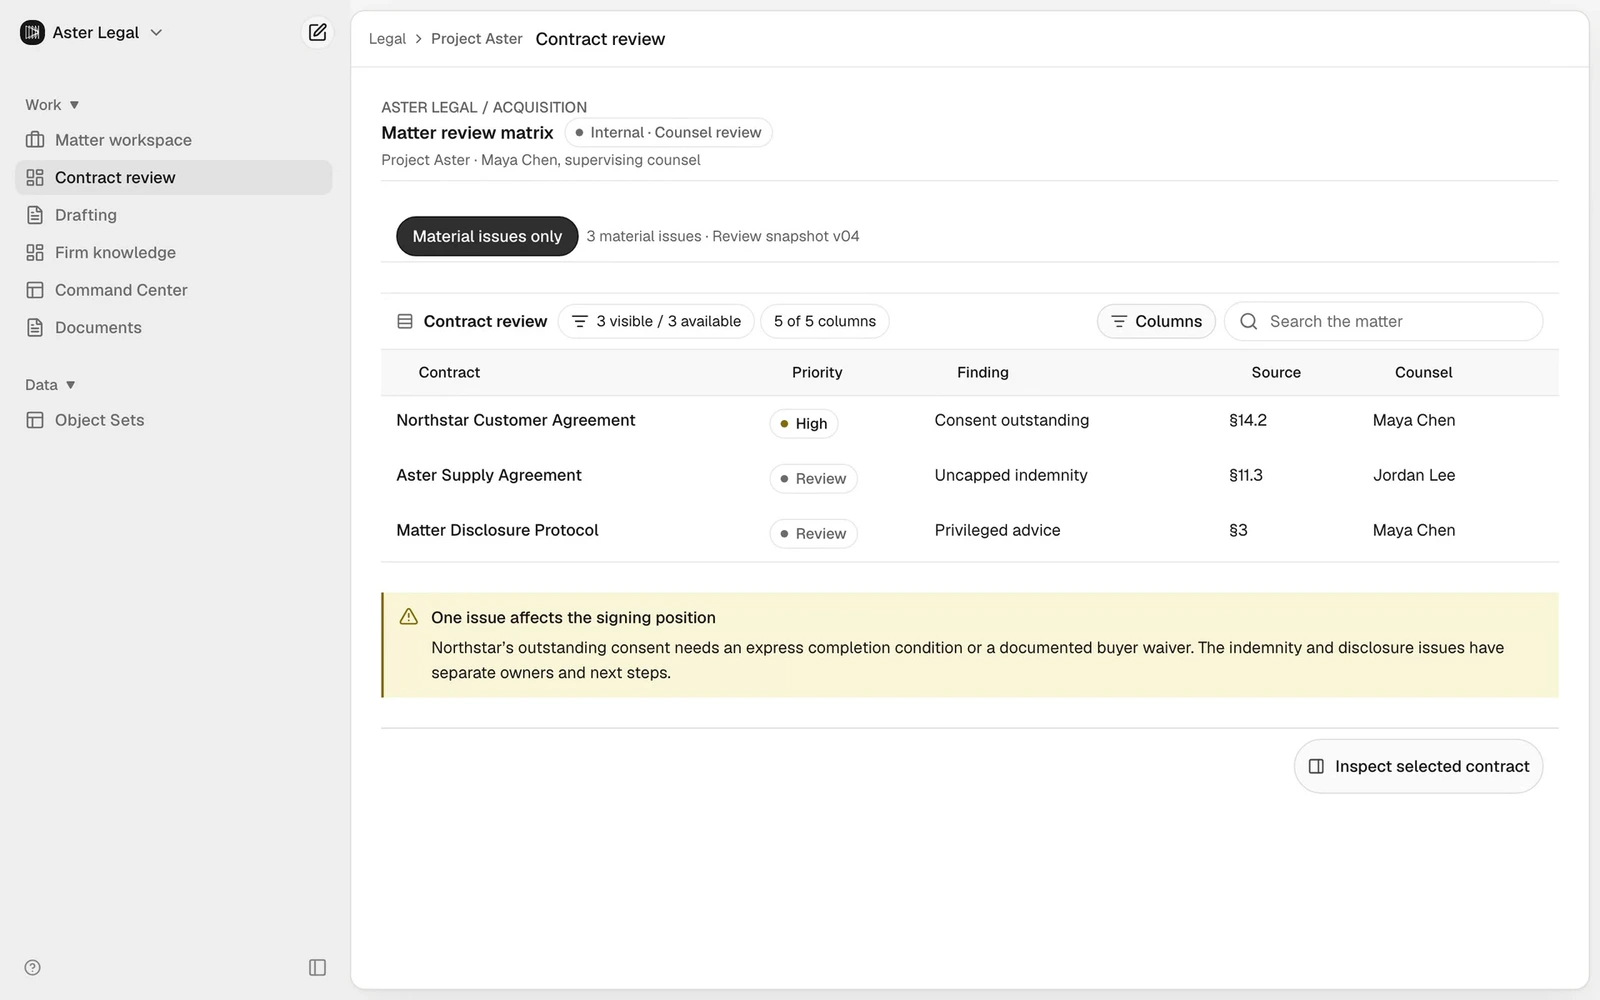Click the Firm knowledge icon

coord(35,252)
